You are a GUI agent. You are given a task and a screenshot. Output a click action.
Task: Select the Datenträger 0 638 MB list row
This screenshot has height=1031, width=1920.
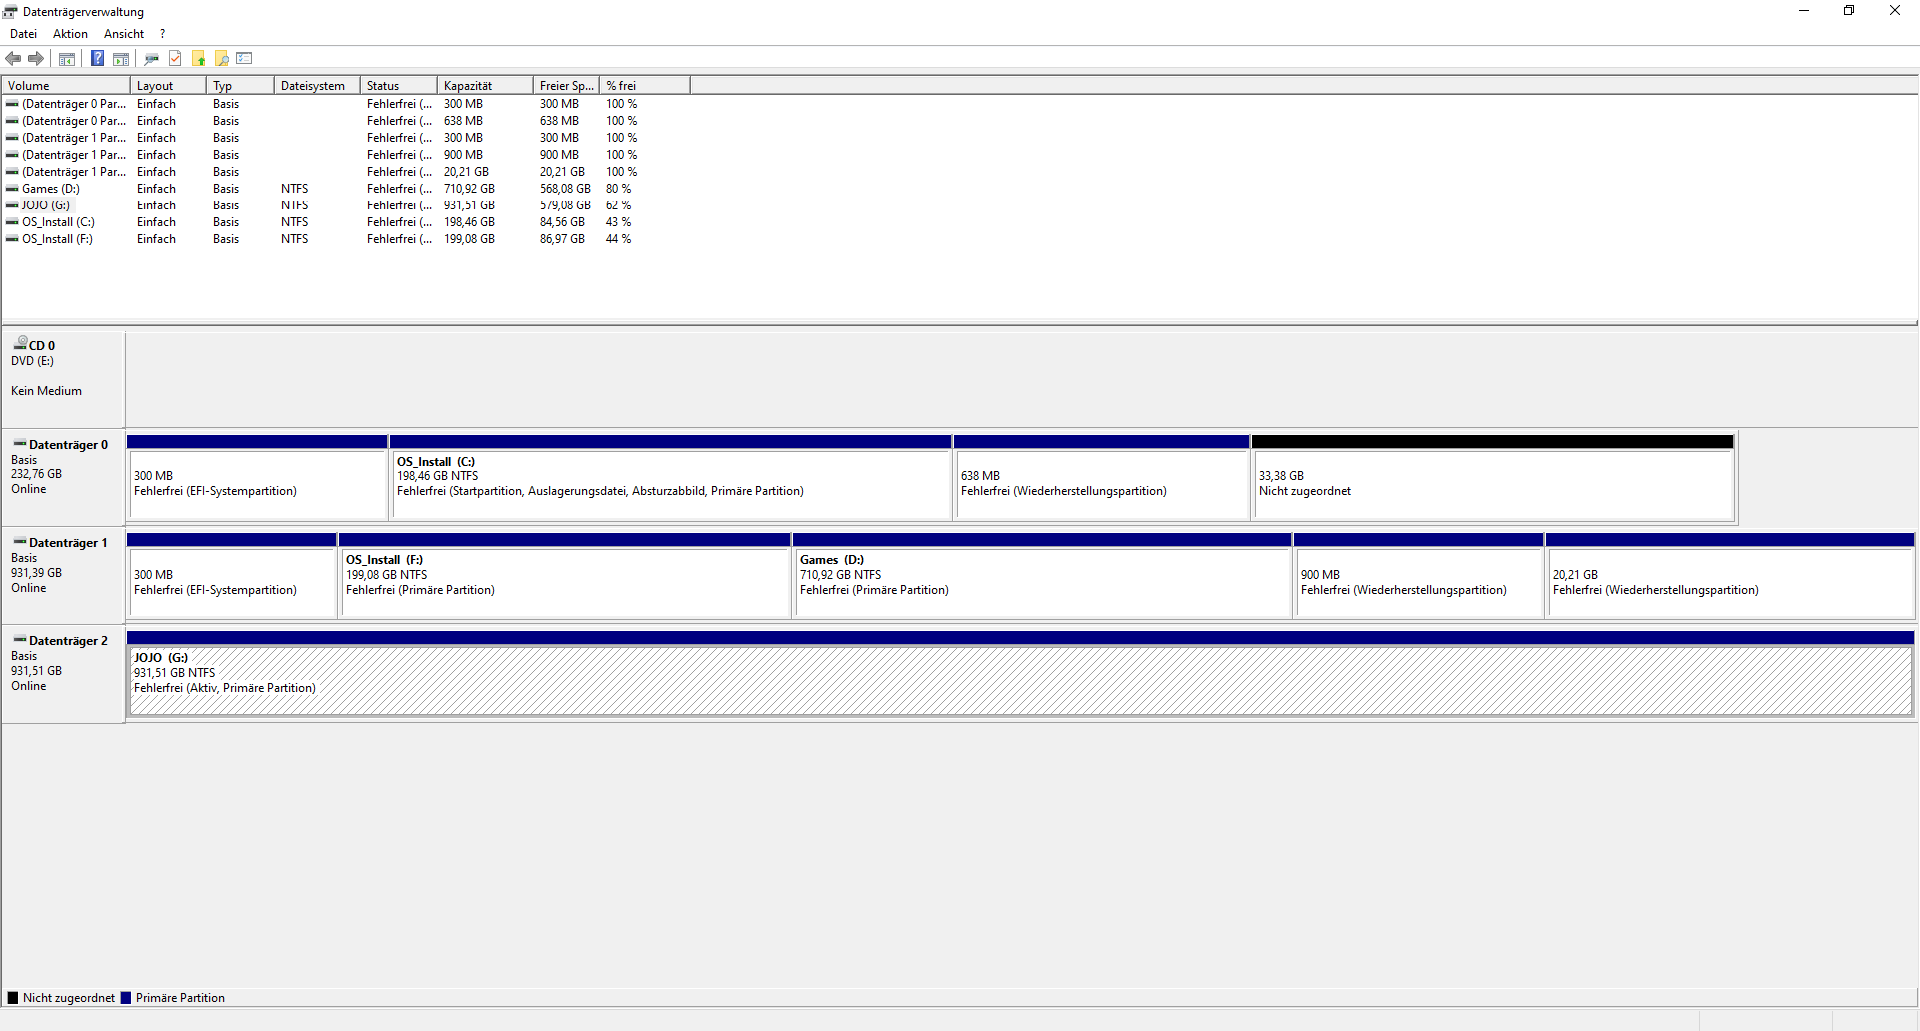(345, 121)
